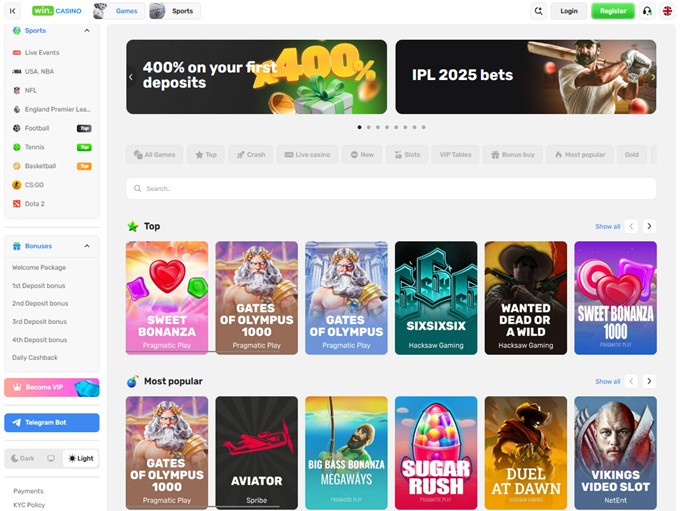680x511 pixels.
Task: Select the system theme monitor option
Action: coord(51,458)
